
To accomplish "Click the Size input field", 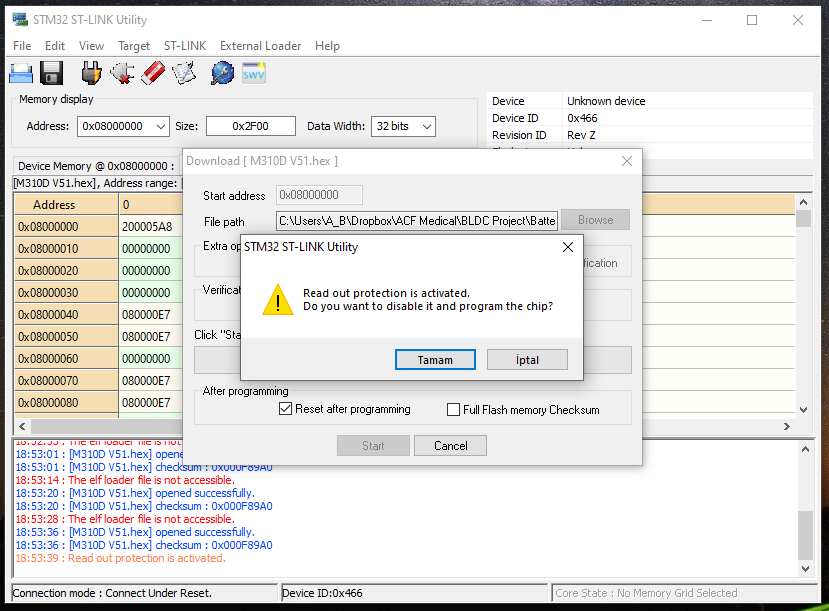I will click(x=251, y=126).
